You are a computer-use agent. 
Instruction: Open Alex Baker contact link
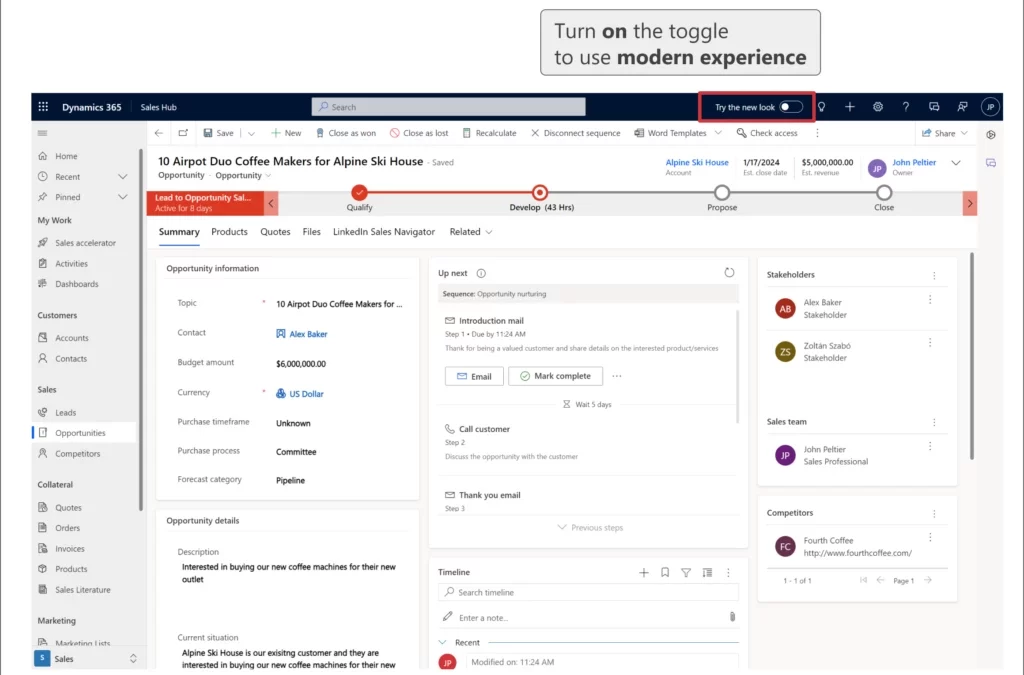point(308,334)
